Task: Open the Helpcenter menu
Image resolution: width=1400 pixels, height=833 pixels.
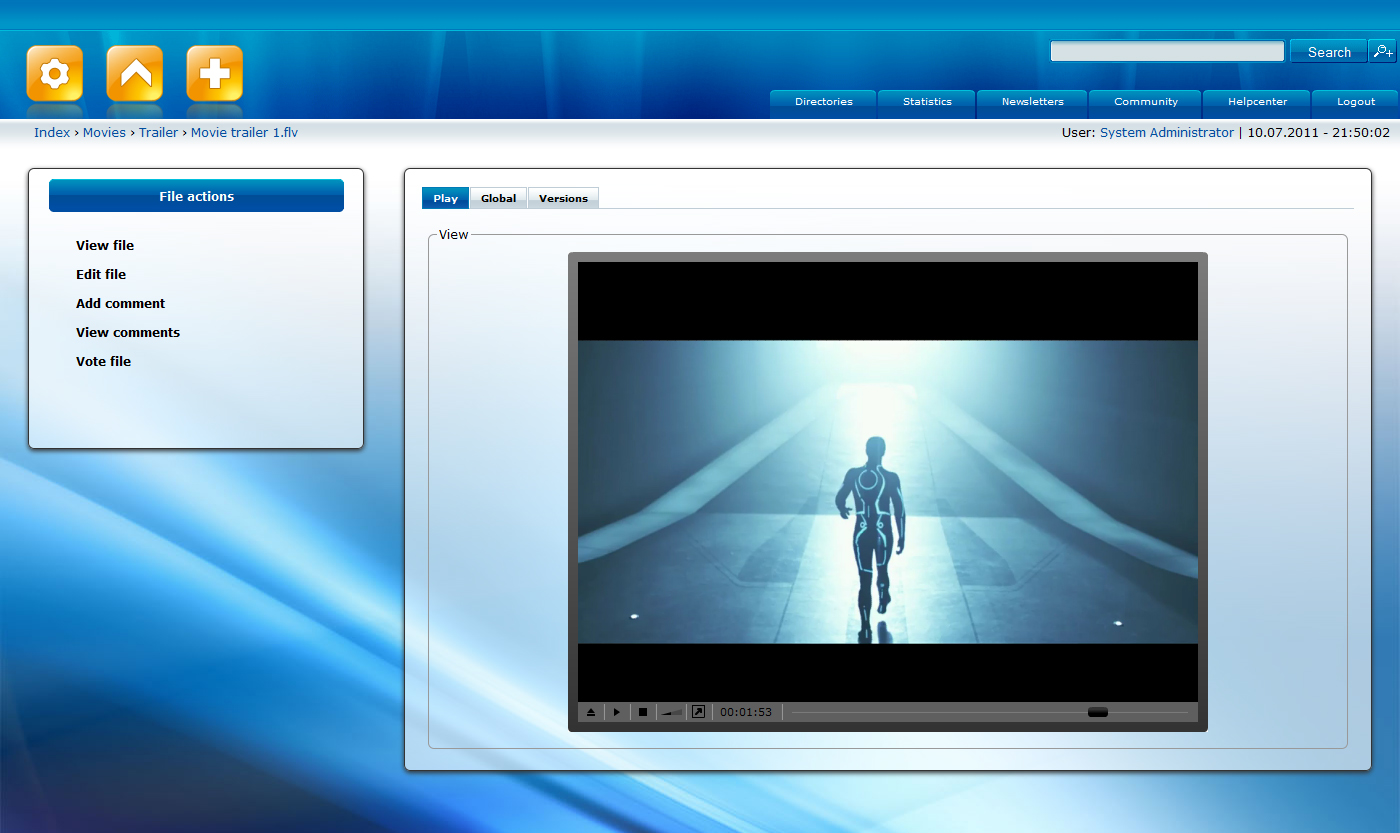Action: coord(1258,102)
